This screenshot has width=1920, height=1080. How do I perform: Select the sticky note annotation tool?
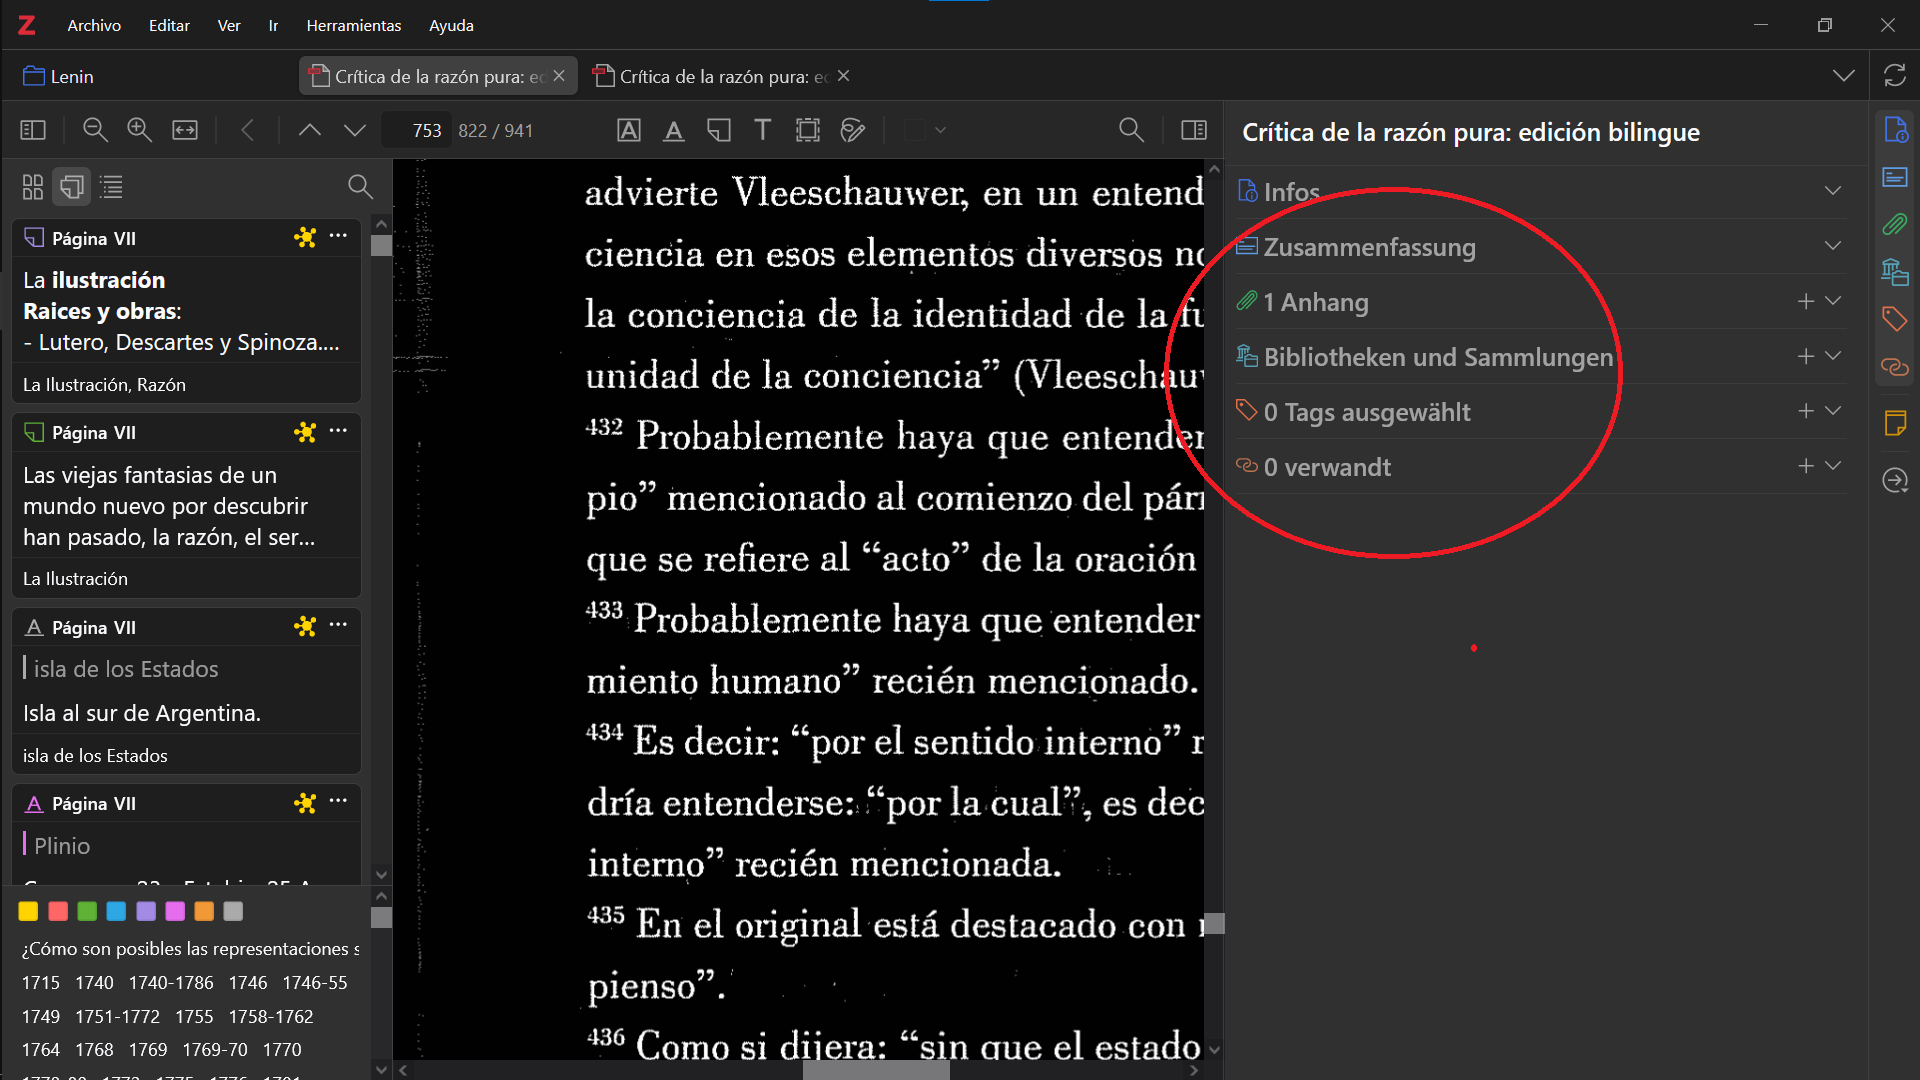[719, 130]
